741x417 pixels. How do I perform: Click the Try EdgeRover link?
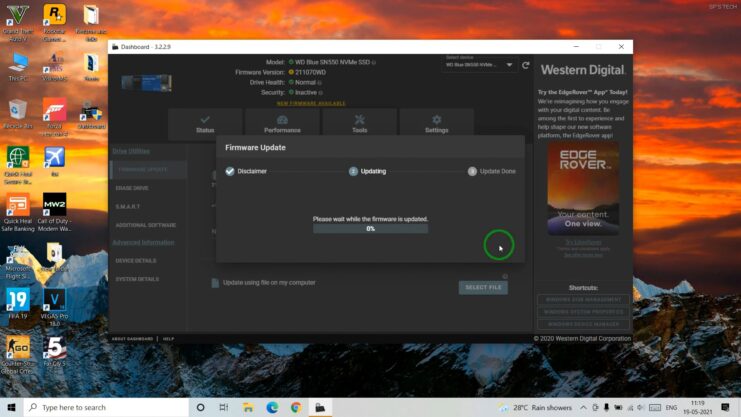(583, 242)
